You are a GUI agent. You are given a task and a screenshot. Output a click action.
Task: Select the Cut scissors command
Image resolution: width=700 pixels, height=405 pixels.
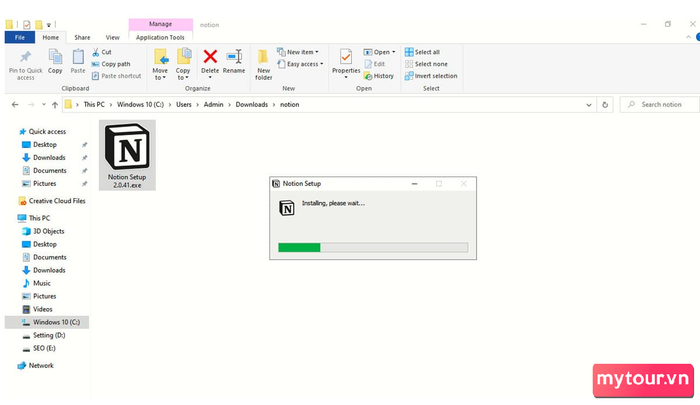[x=102, y=52]
